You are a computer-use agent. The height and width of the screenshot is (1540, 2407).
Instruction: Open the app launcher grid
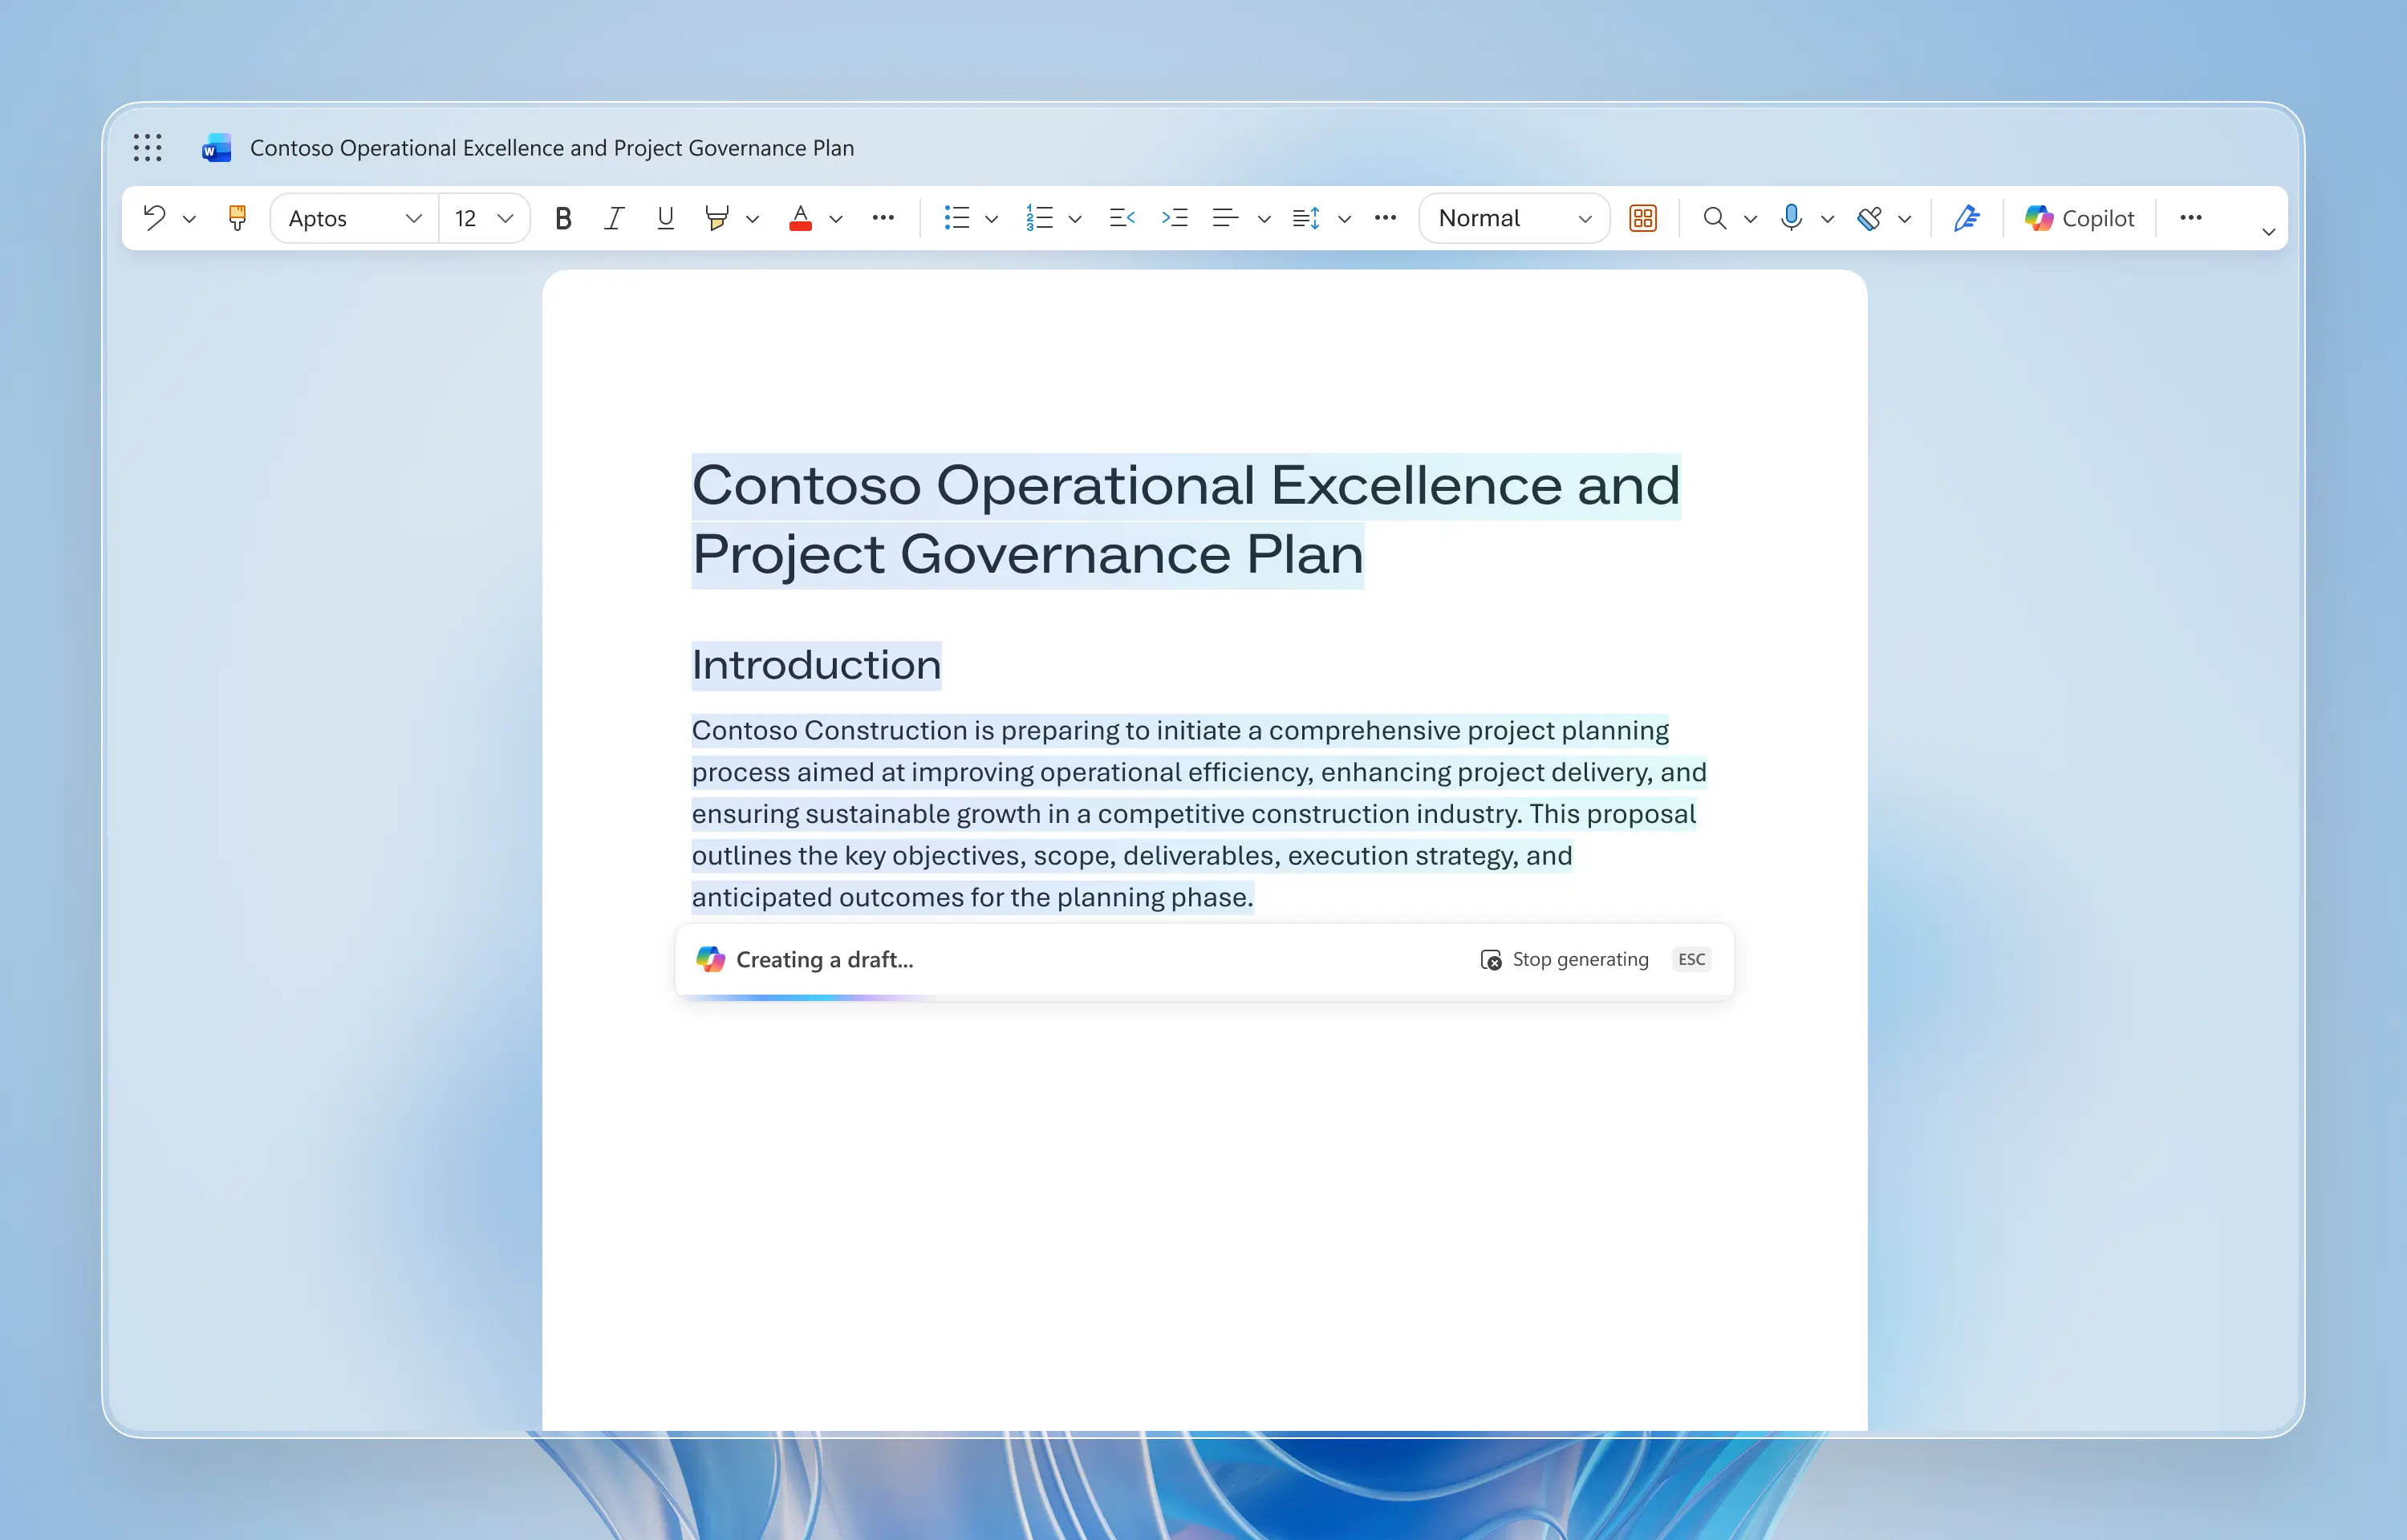[148, 148]
